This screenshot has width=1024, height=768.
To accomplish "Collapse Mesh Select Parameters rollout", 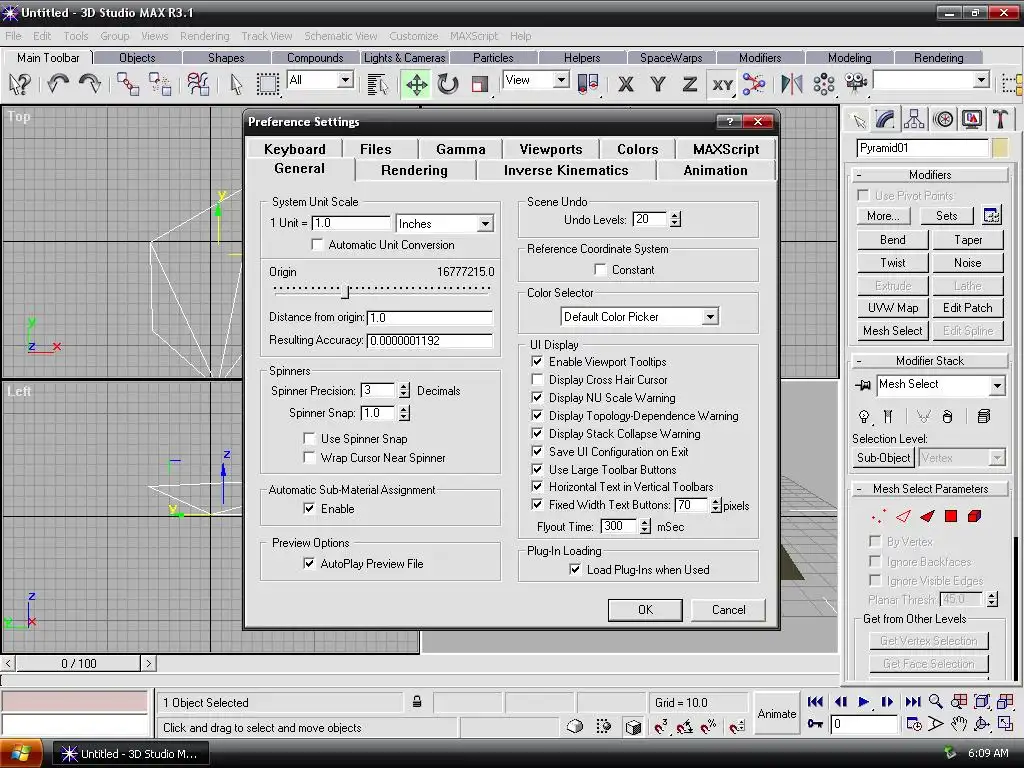I will [930, 488].
